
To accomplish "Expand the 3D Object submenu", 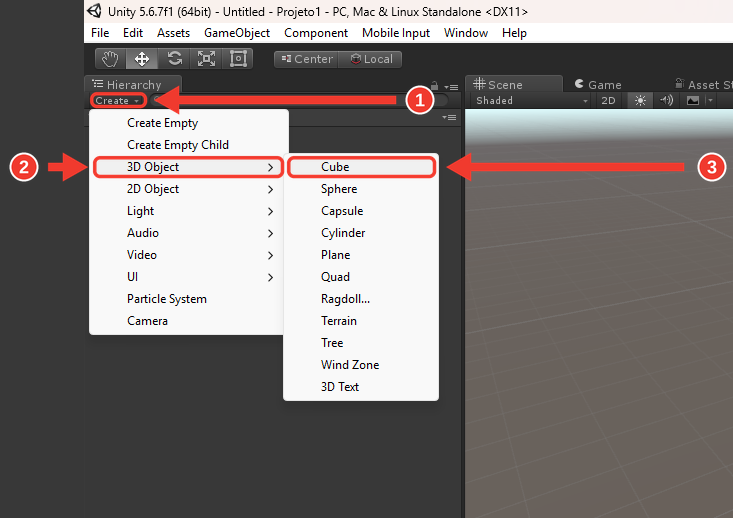I will pos(188,167).
